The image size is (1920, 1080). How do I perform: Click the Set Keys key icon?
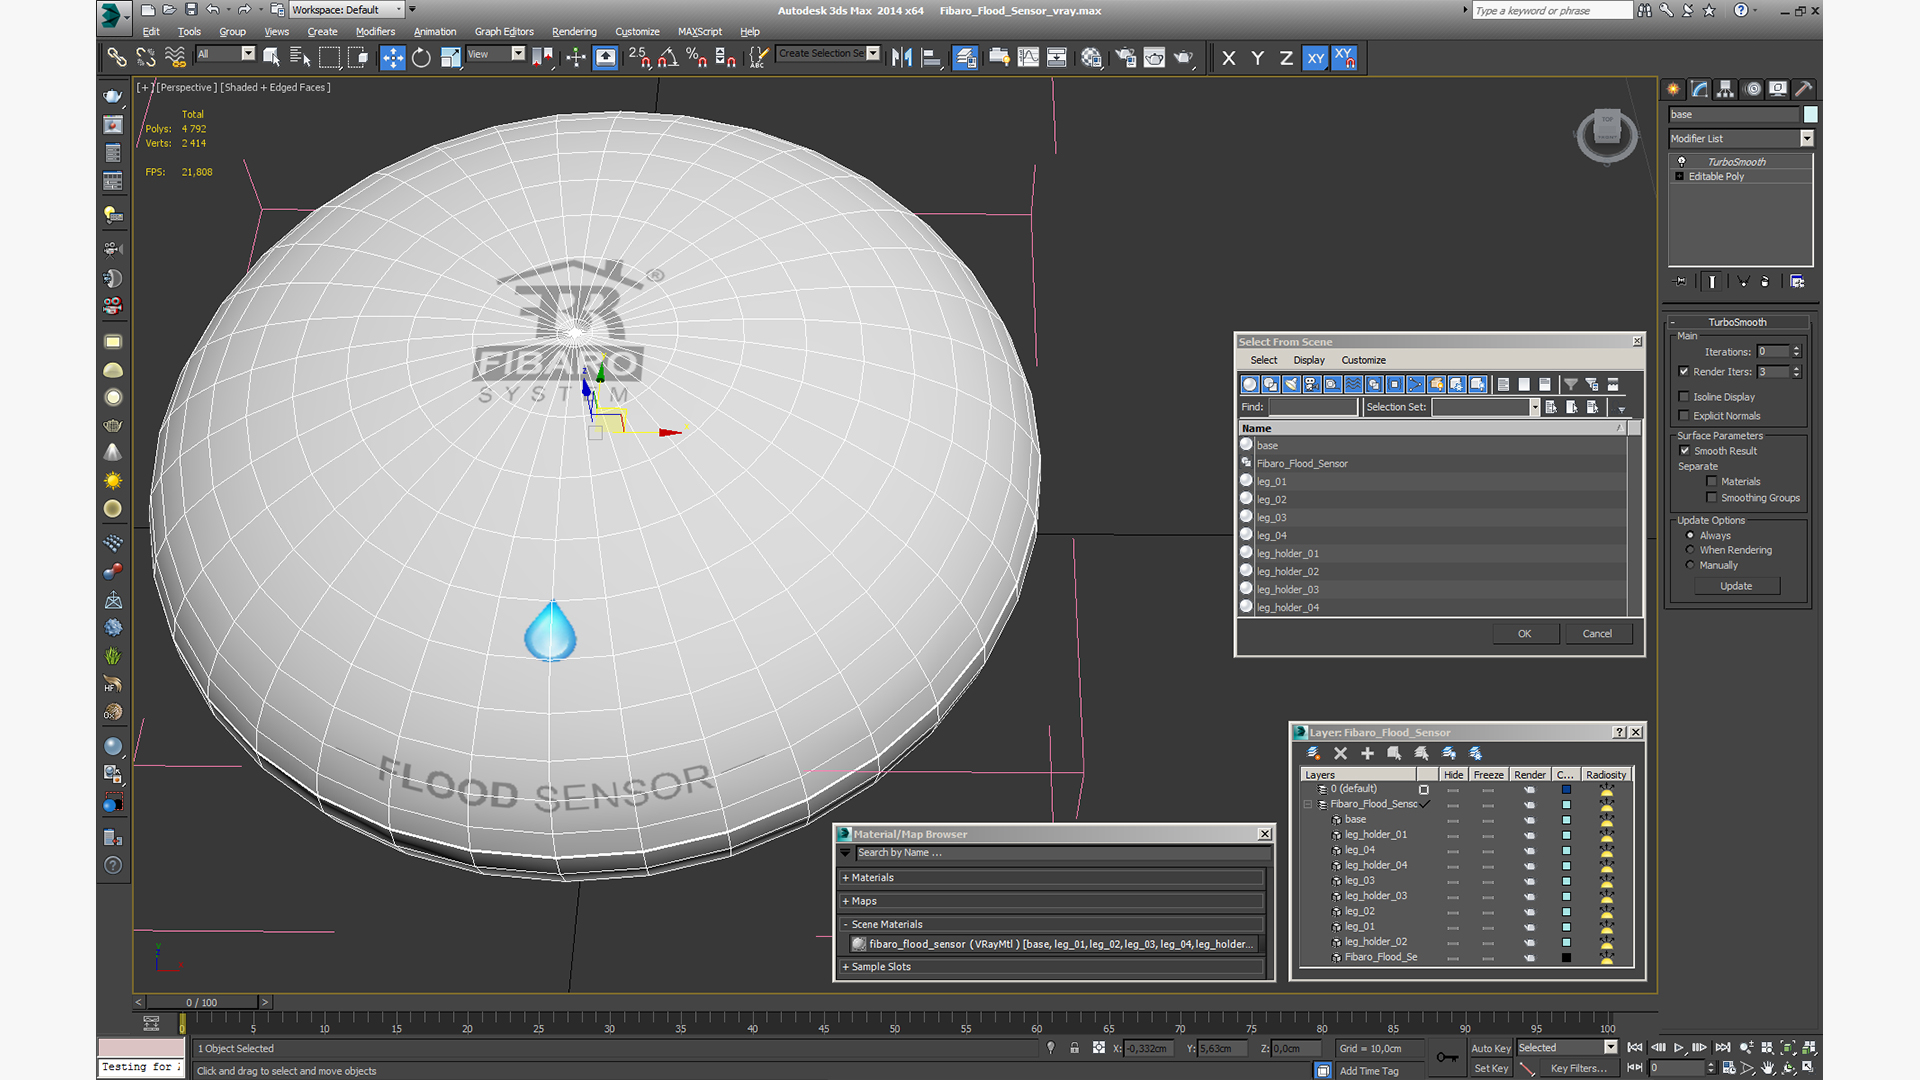point(1446,1058)
